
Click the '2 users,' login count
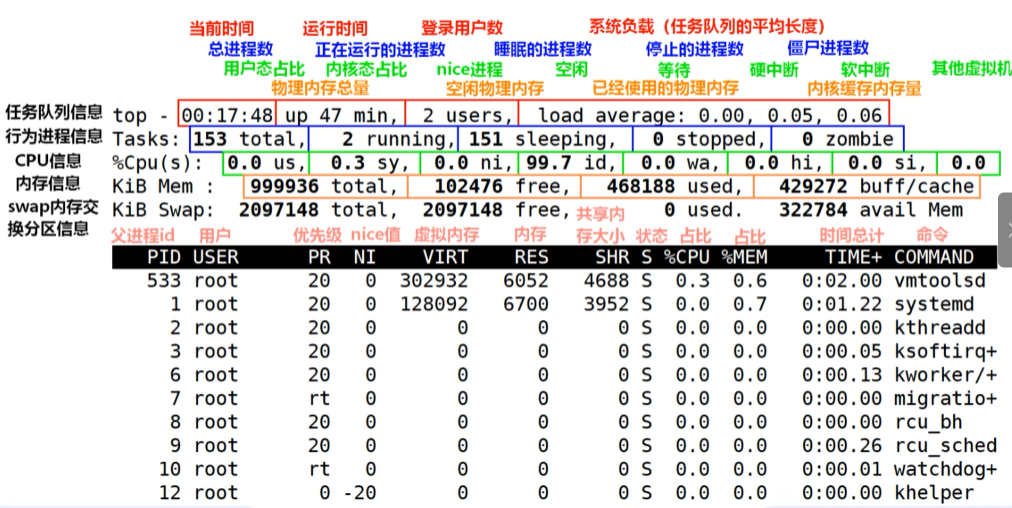467,116
